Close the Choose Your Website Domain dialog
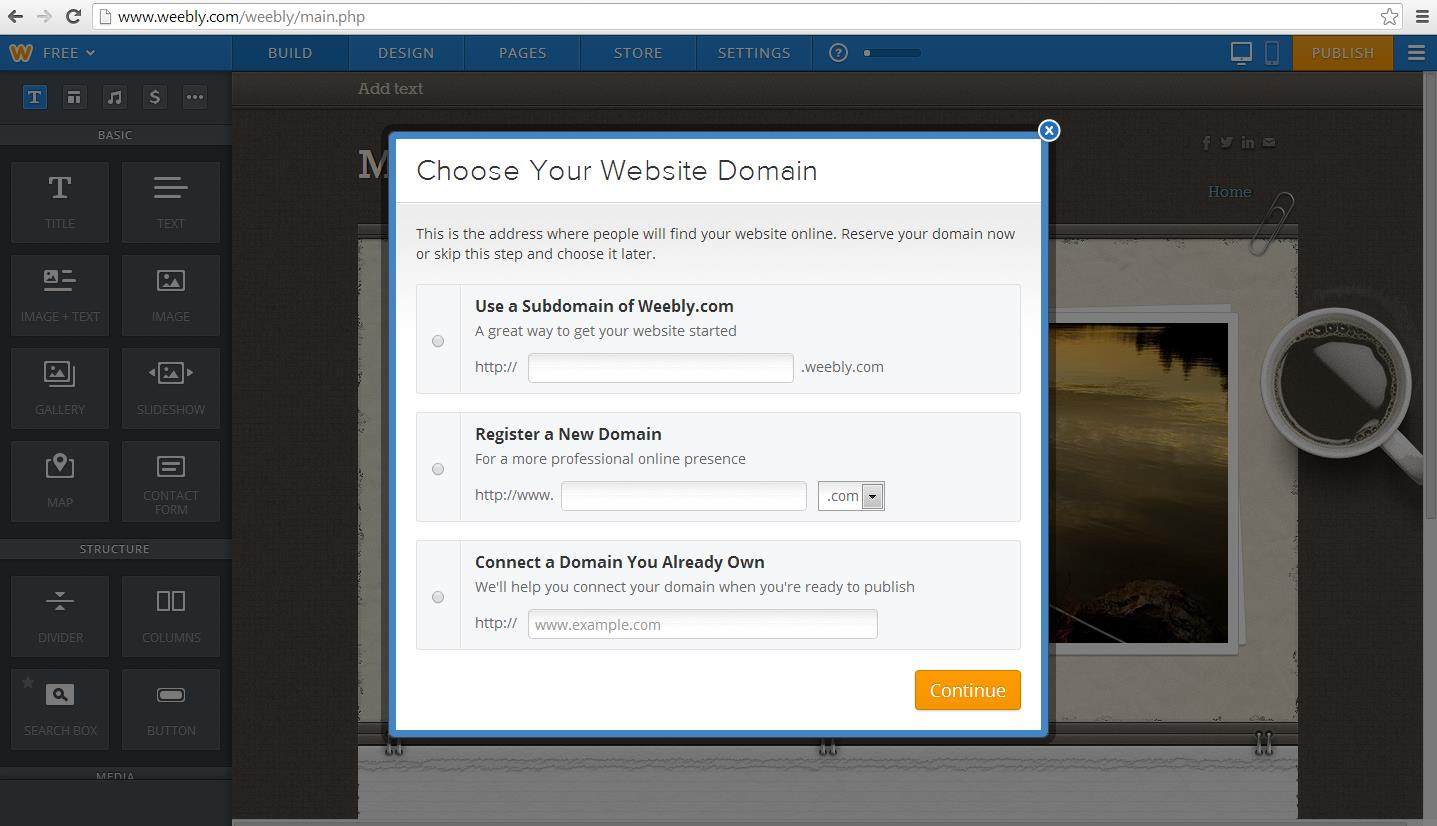 [1048, 130]
